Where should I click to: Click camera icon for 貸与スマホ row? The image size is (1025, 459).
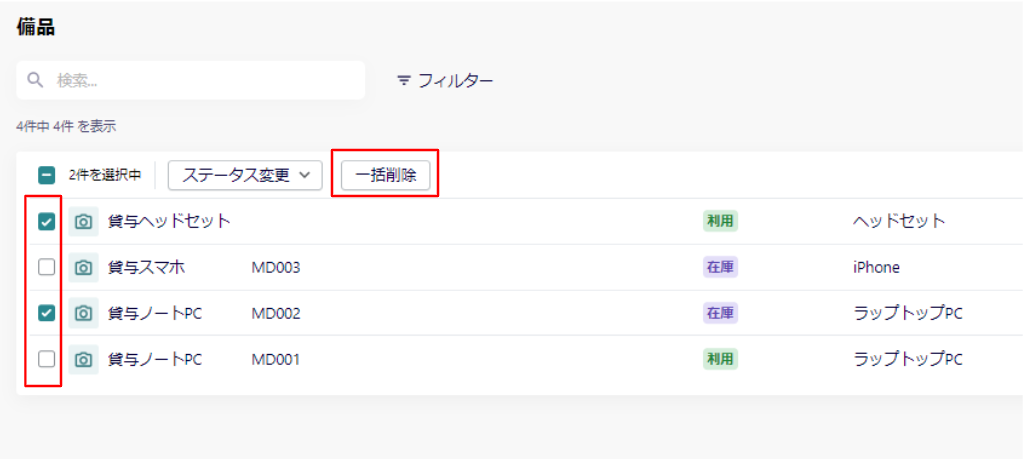coord(83,267)
